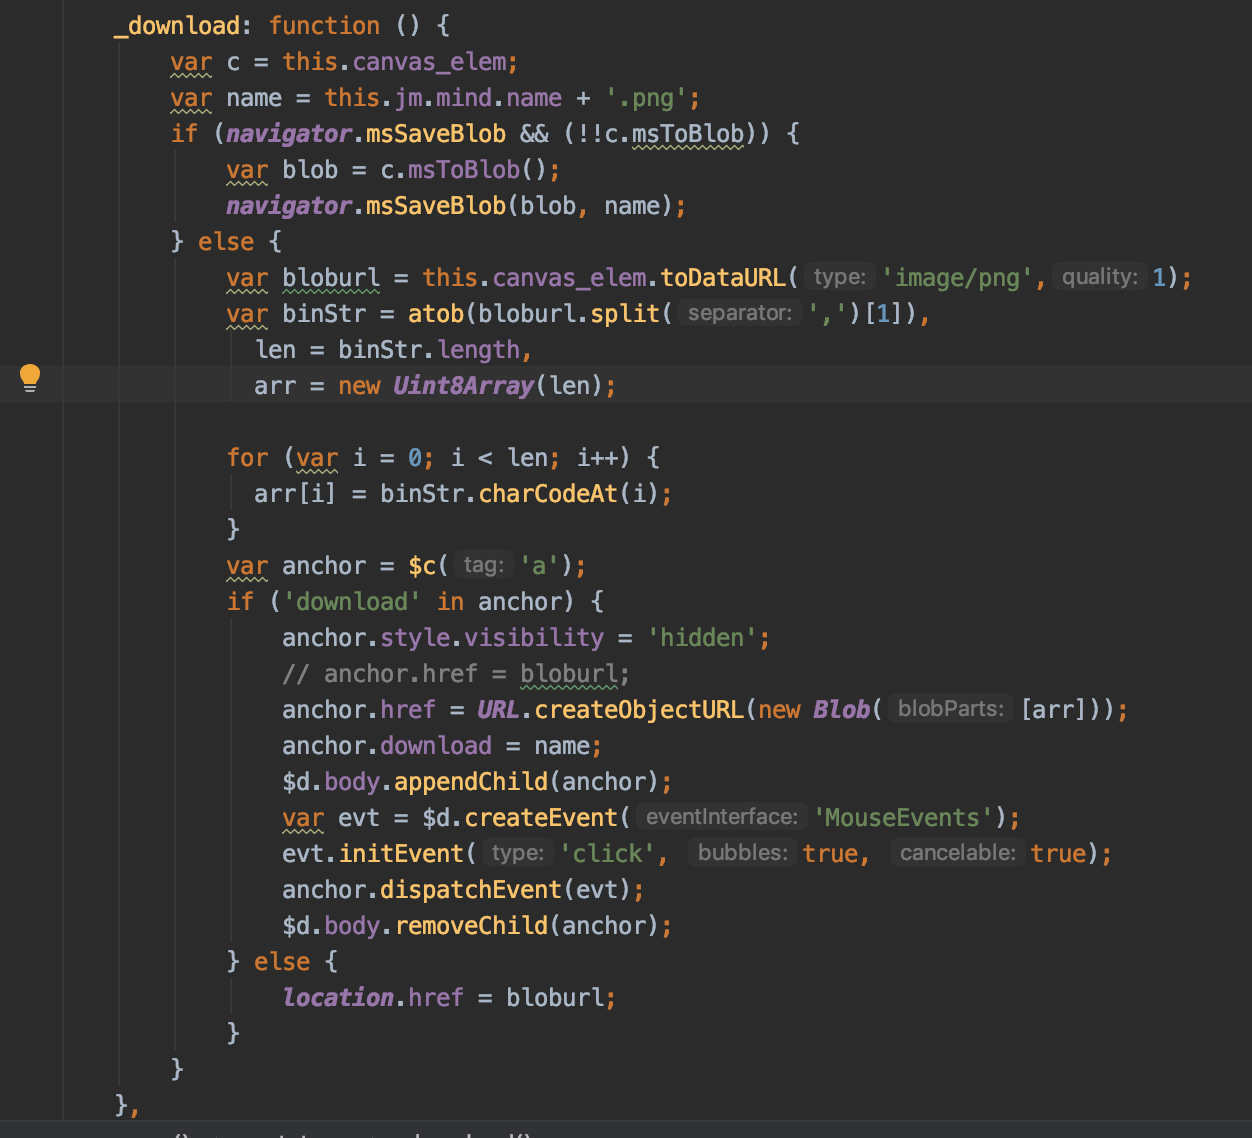Click the atob function call

click(436, 314)
